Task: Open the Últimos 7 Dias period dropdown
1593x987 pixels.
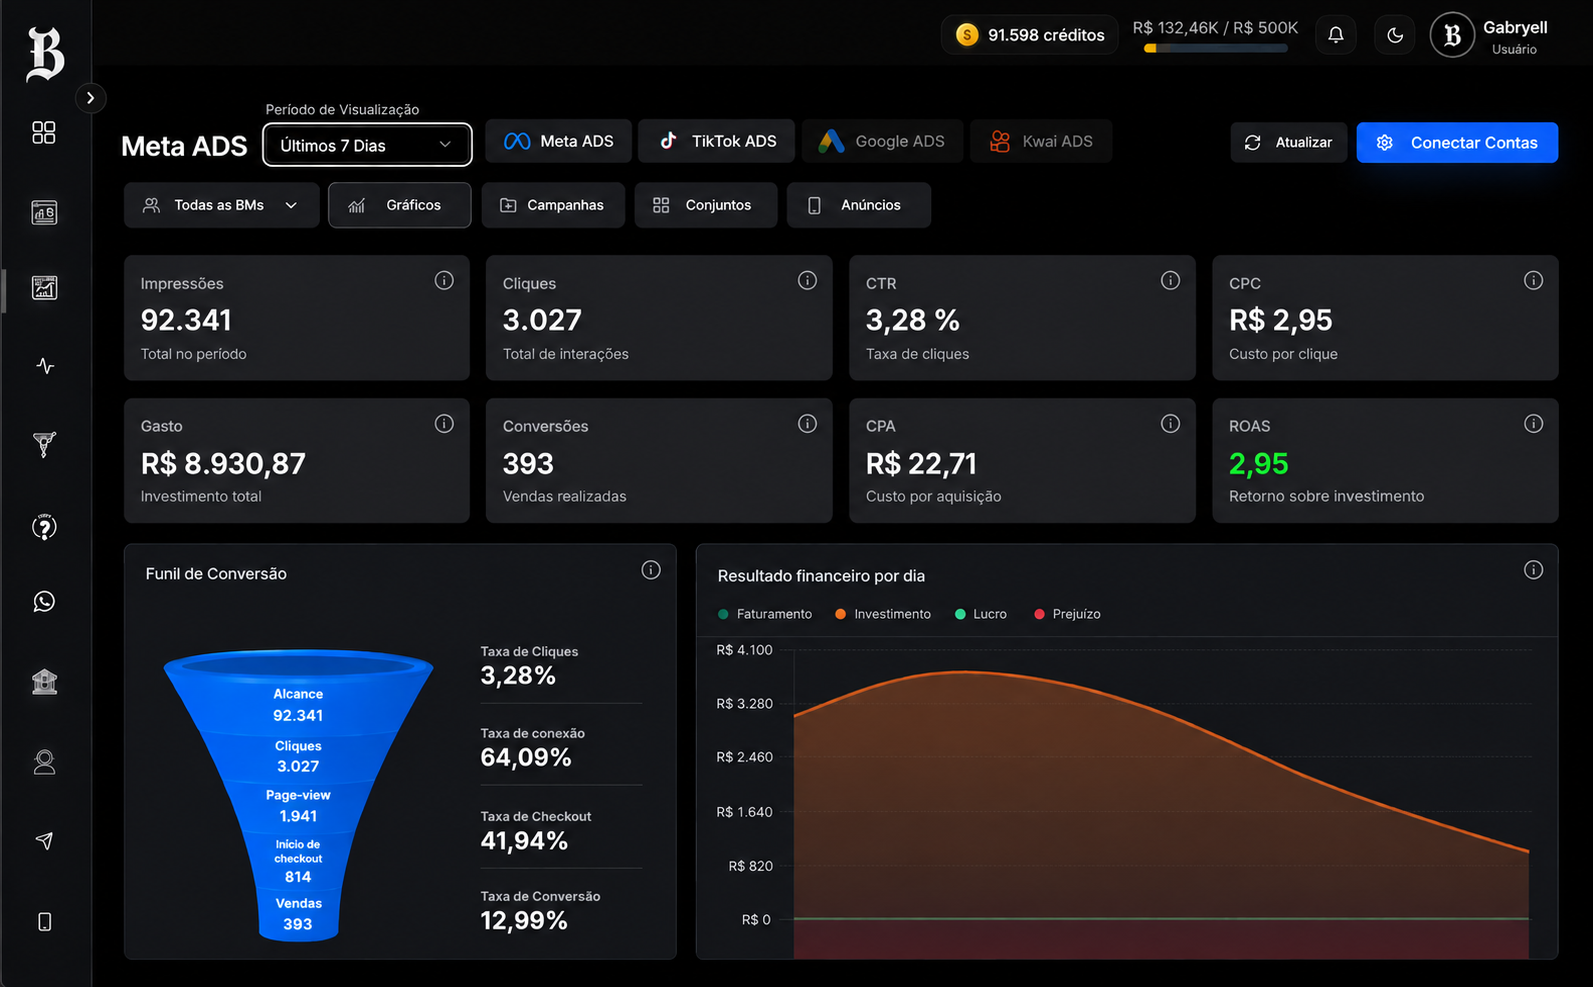Action: click(367, 145)
